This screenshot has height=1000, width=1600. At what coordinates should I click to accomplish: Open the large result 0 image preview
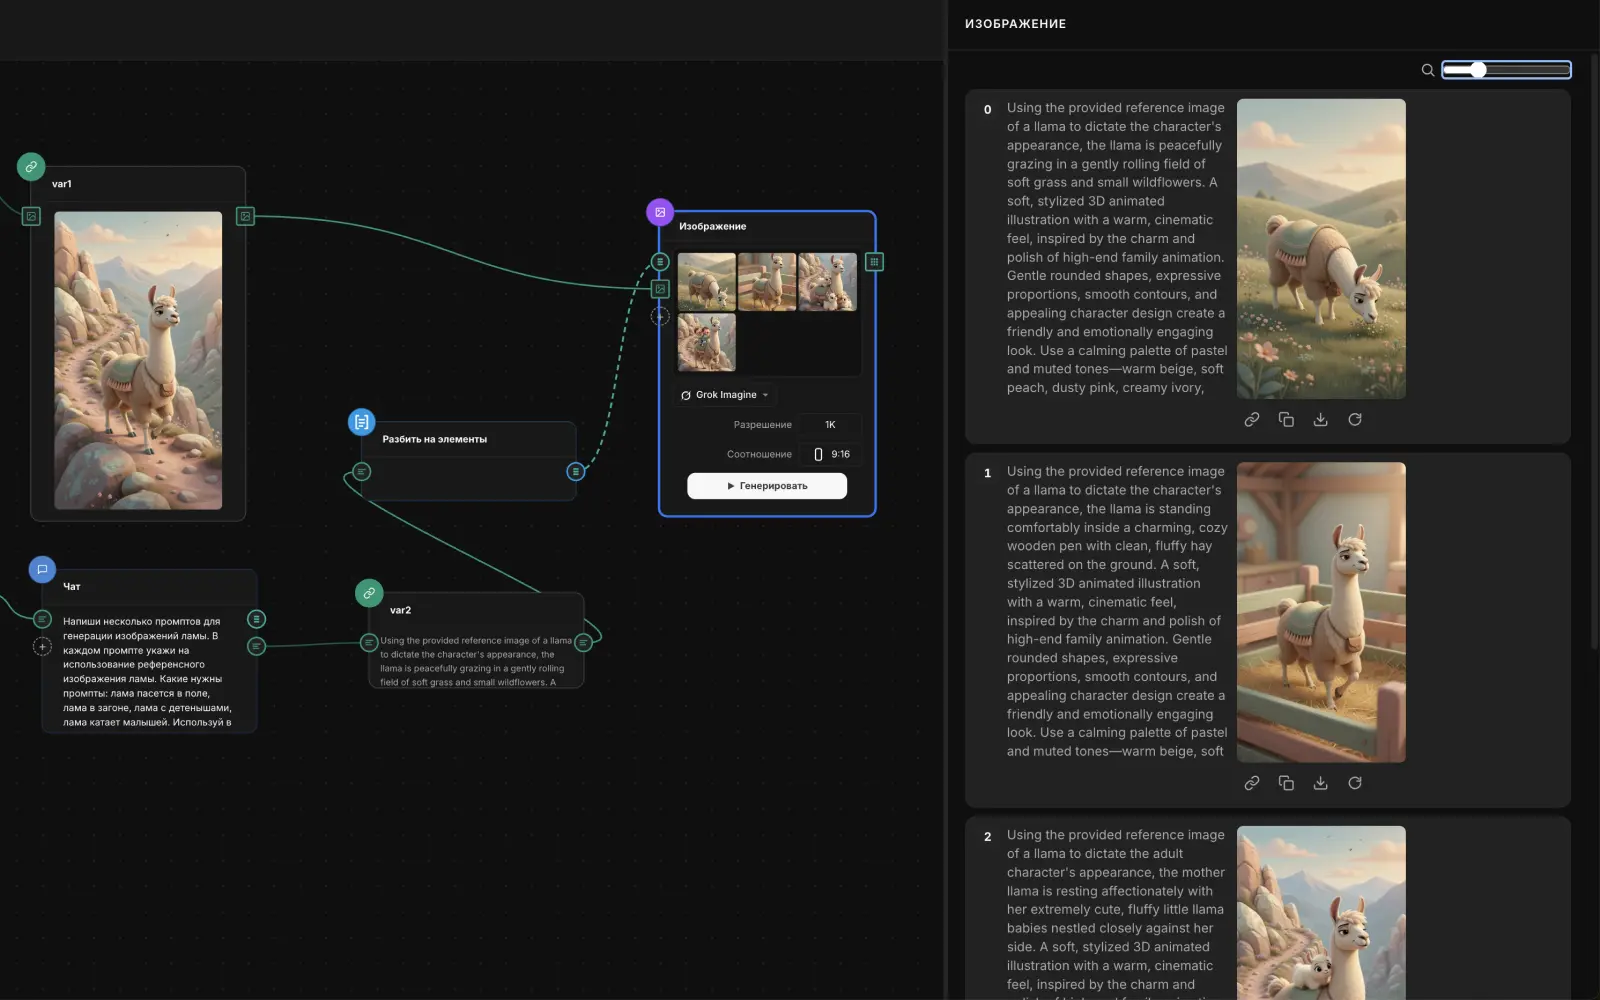pos(1321,249)
